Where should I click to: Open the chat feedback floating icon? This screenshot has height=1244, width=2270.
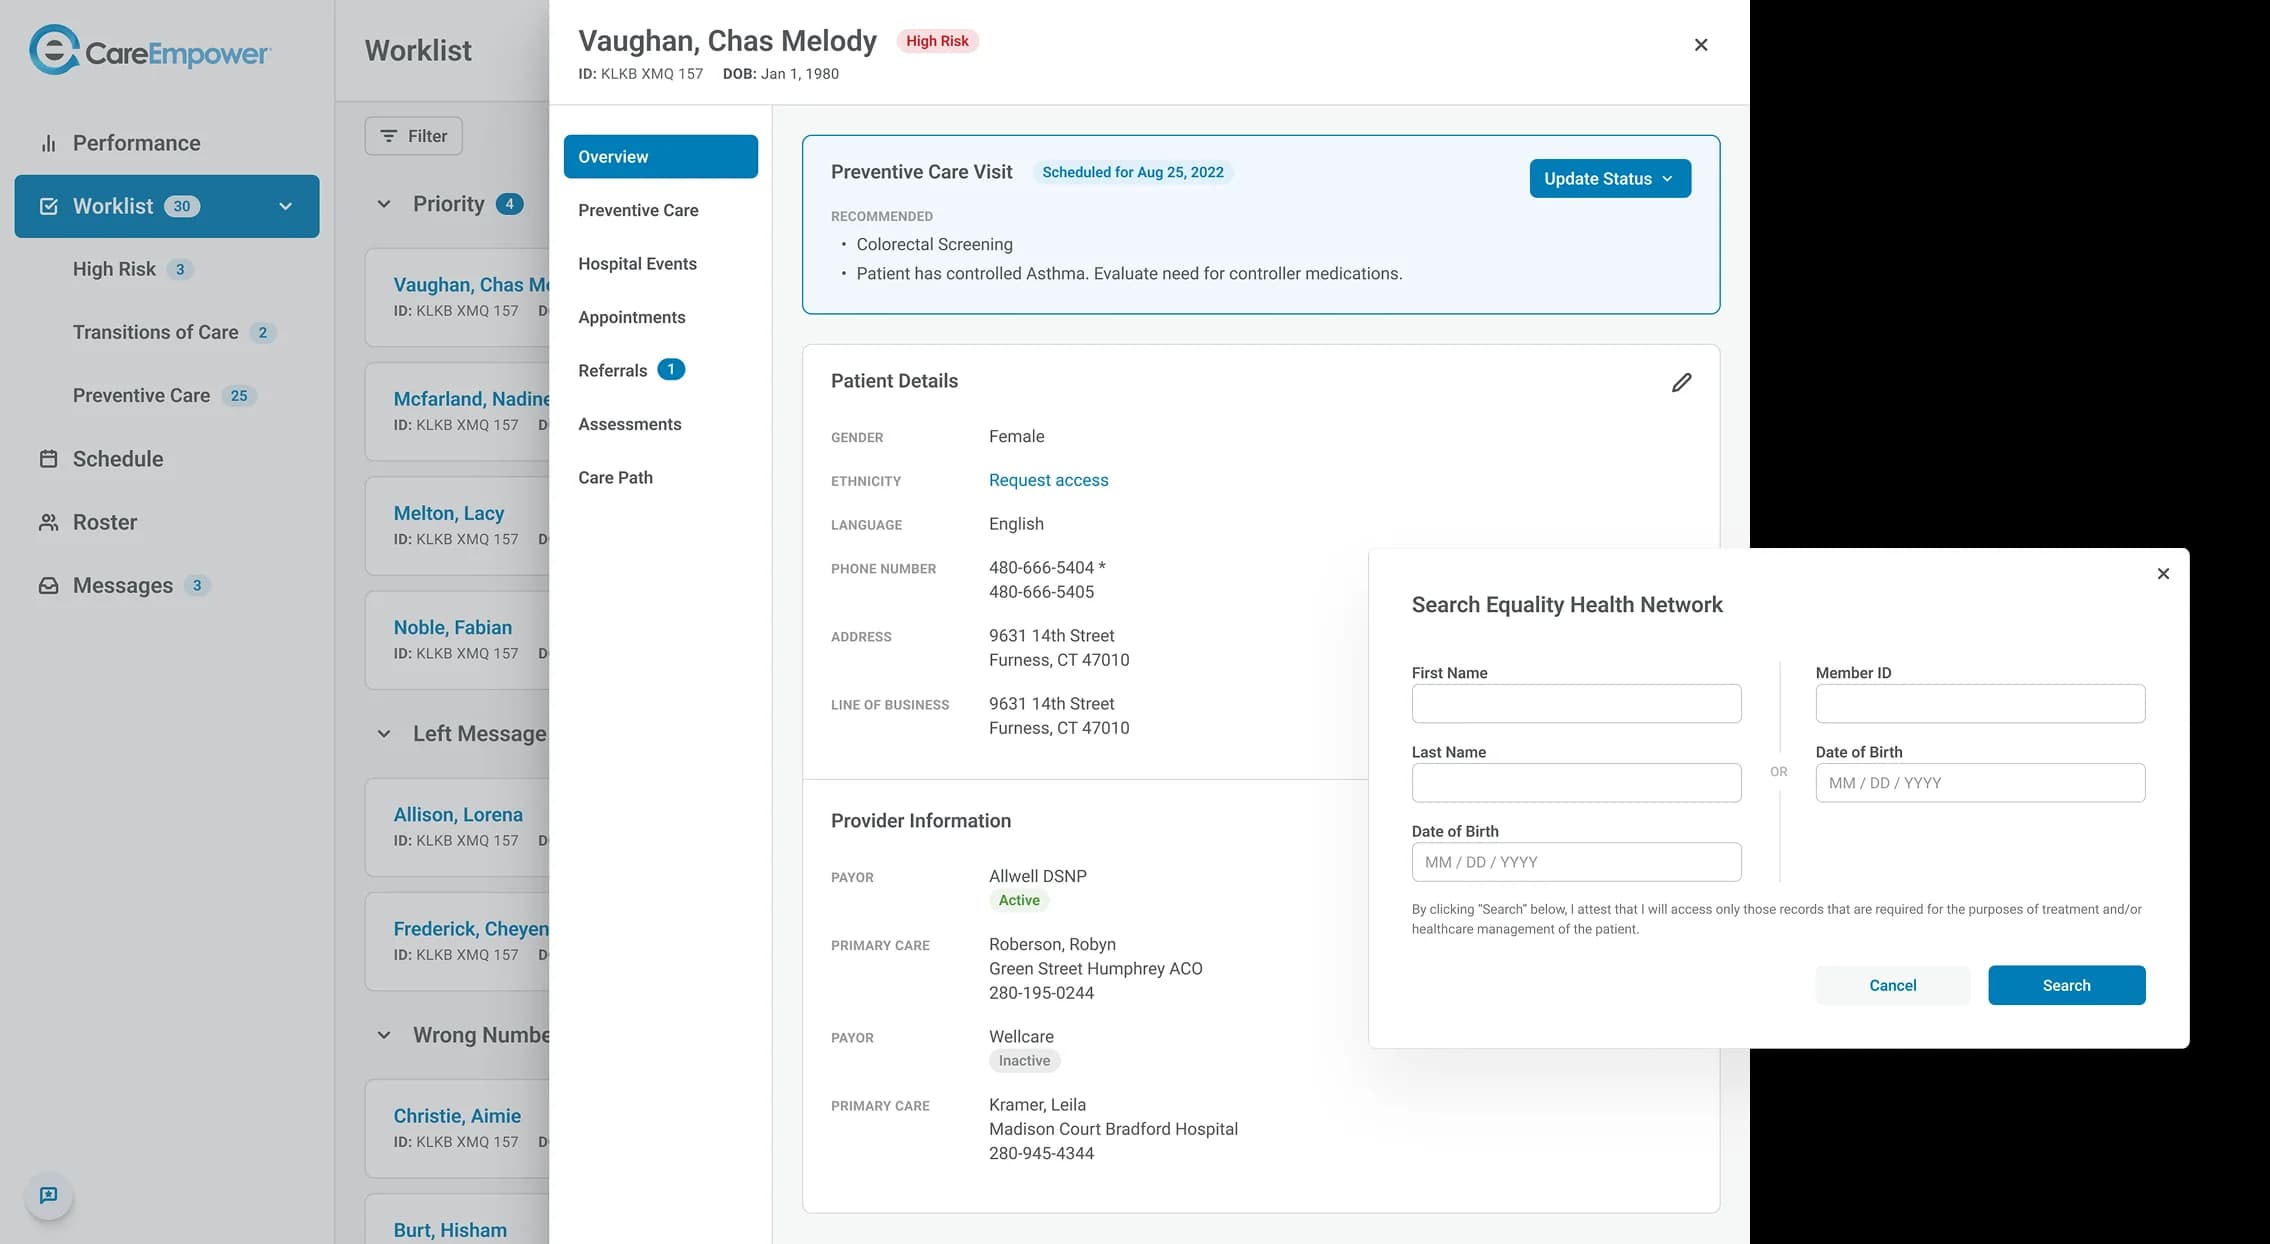(x=48, y=1195)
